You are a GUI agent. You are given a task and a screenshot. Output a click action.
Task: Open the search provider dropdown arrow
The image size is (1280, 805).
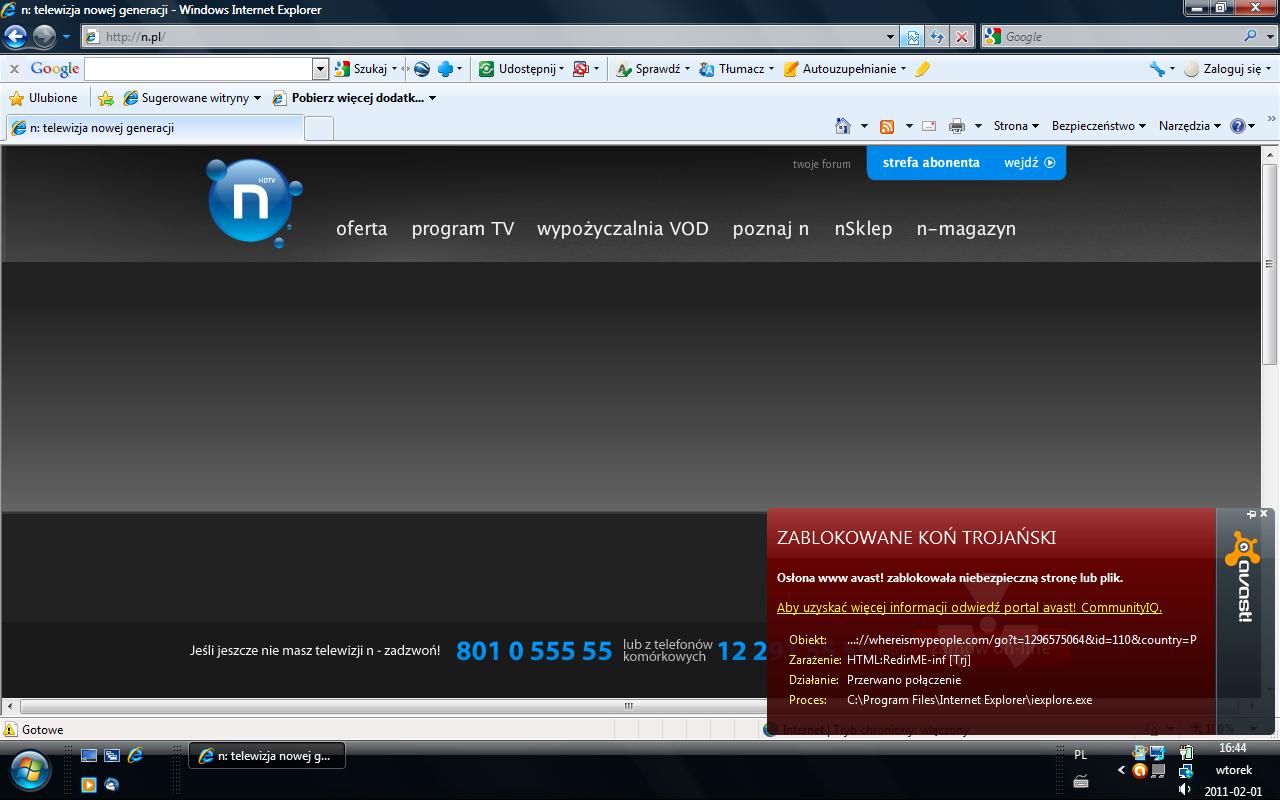tap(1269, 37)
